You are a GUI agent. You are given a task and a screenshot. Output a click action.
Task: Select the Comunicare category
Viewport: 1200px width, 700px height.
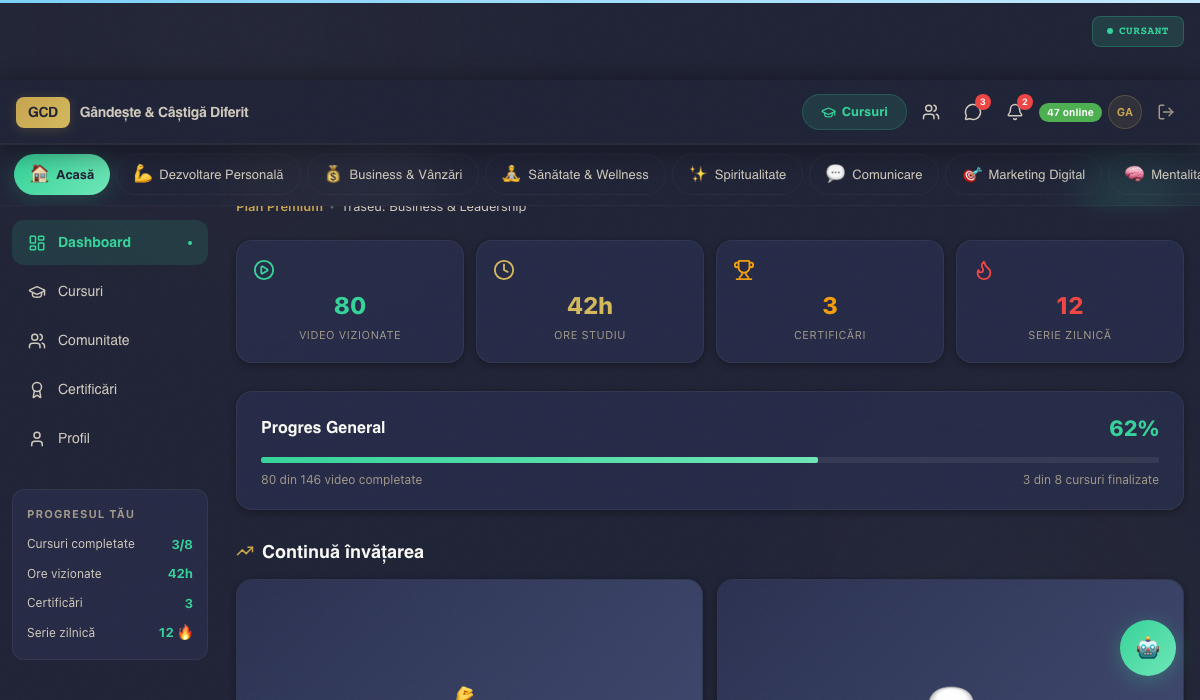point(874,174)
